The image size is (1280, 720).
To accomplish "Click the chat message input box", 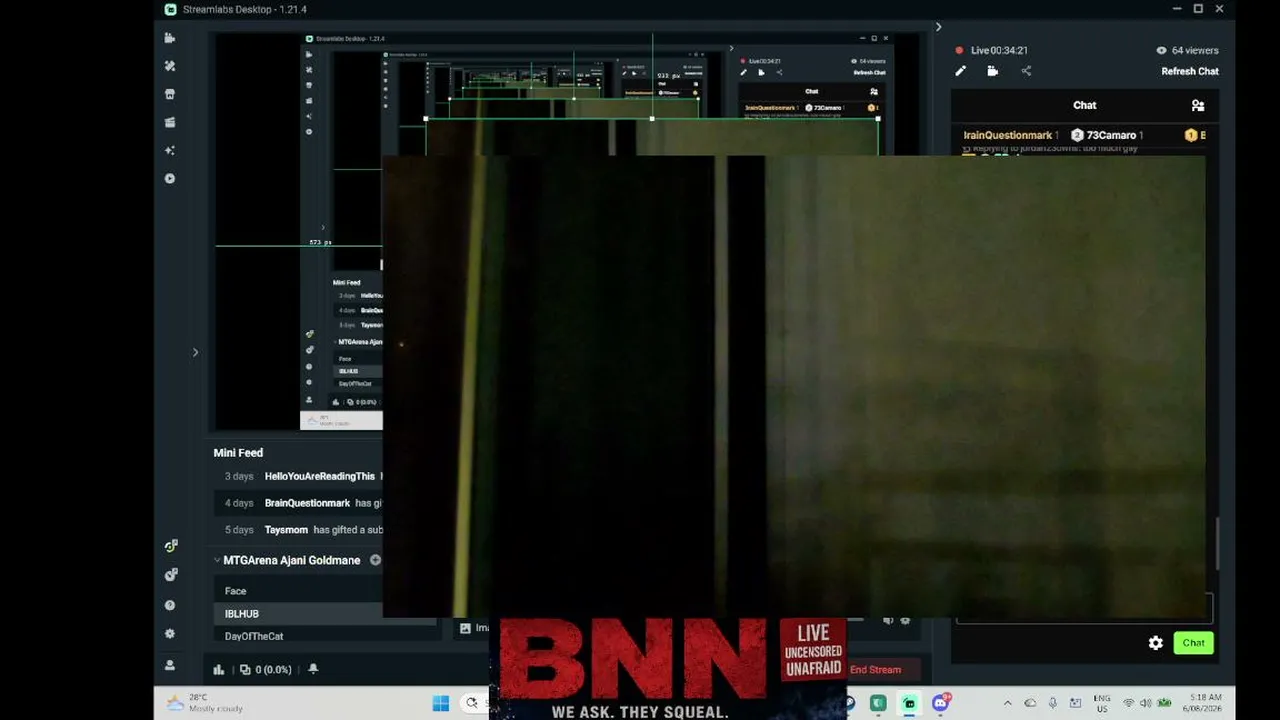I will coord(1084,608).
